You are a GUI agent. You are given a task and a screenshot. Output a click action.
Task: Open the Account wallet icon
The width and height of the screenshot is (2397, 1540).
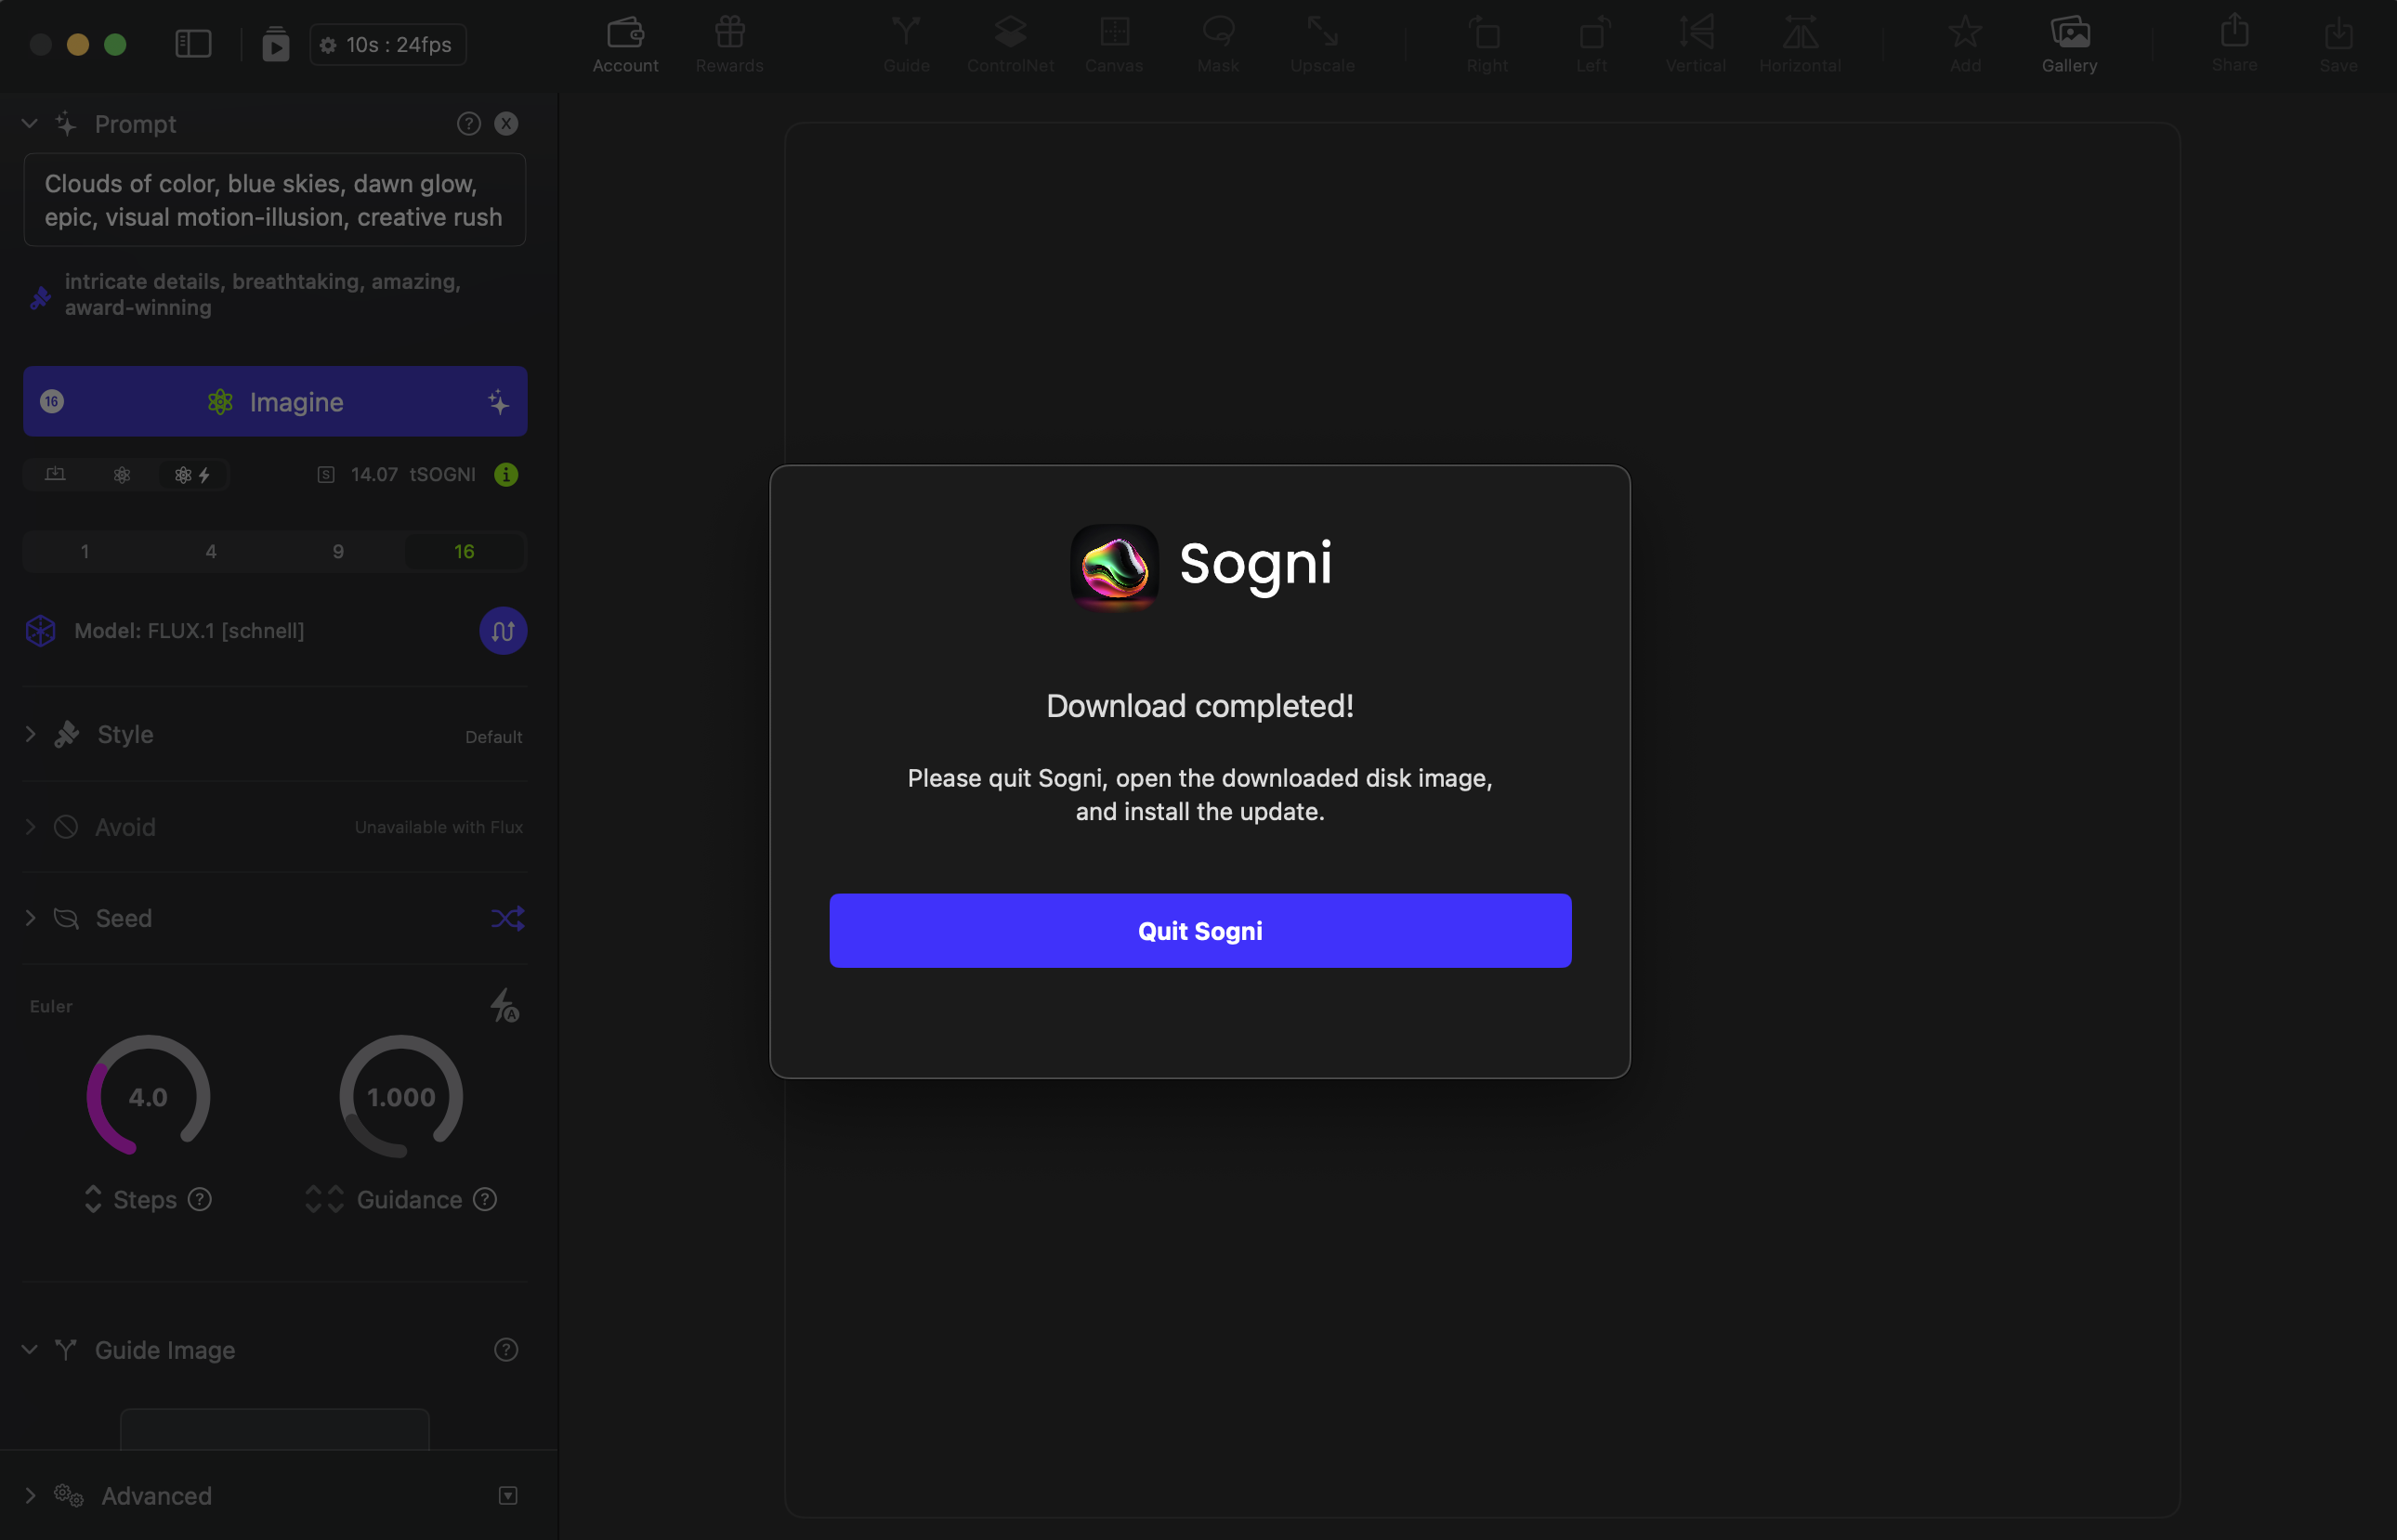(x=625, y=34)
